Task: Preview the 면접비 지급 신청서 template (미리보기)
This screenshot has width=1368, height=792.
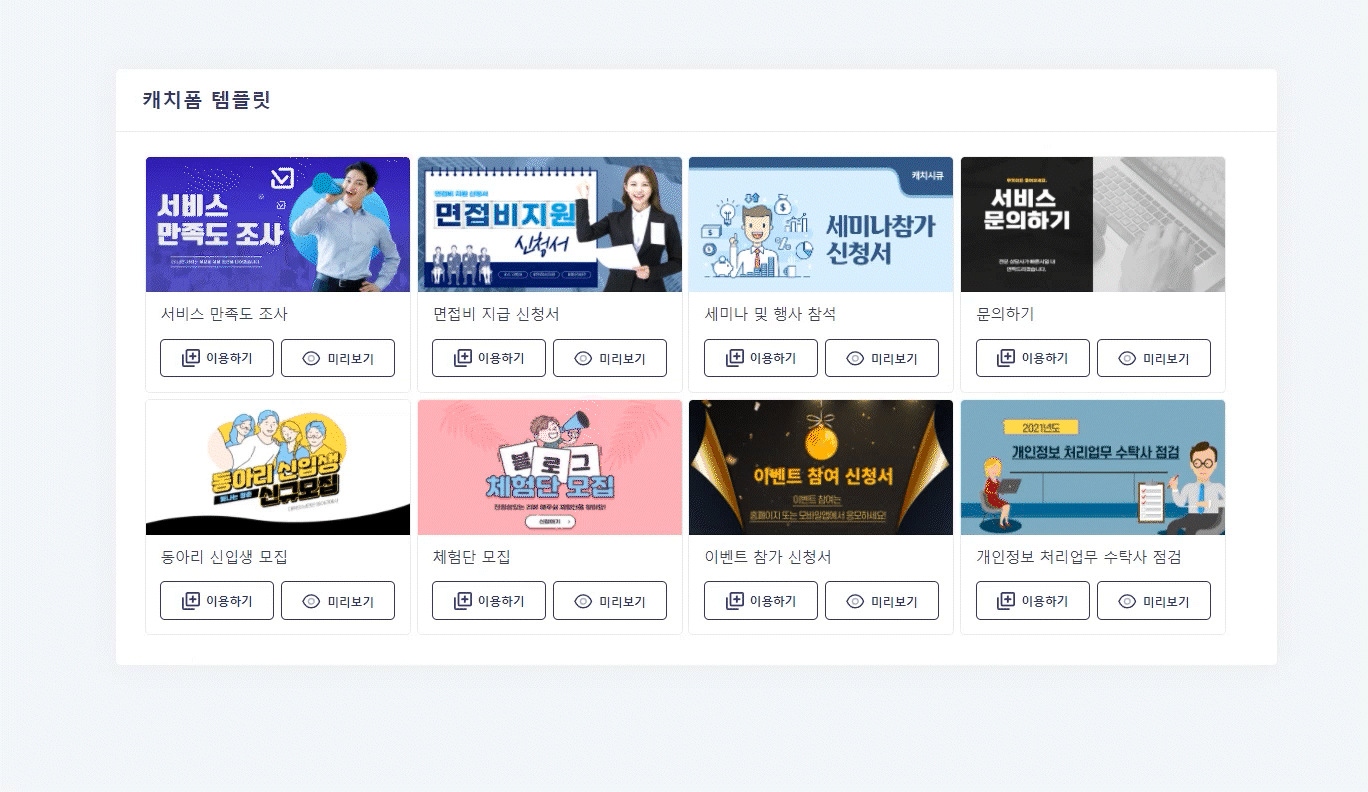Action: click(x=610, y=358)
